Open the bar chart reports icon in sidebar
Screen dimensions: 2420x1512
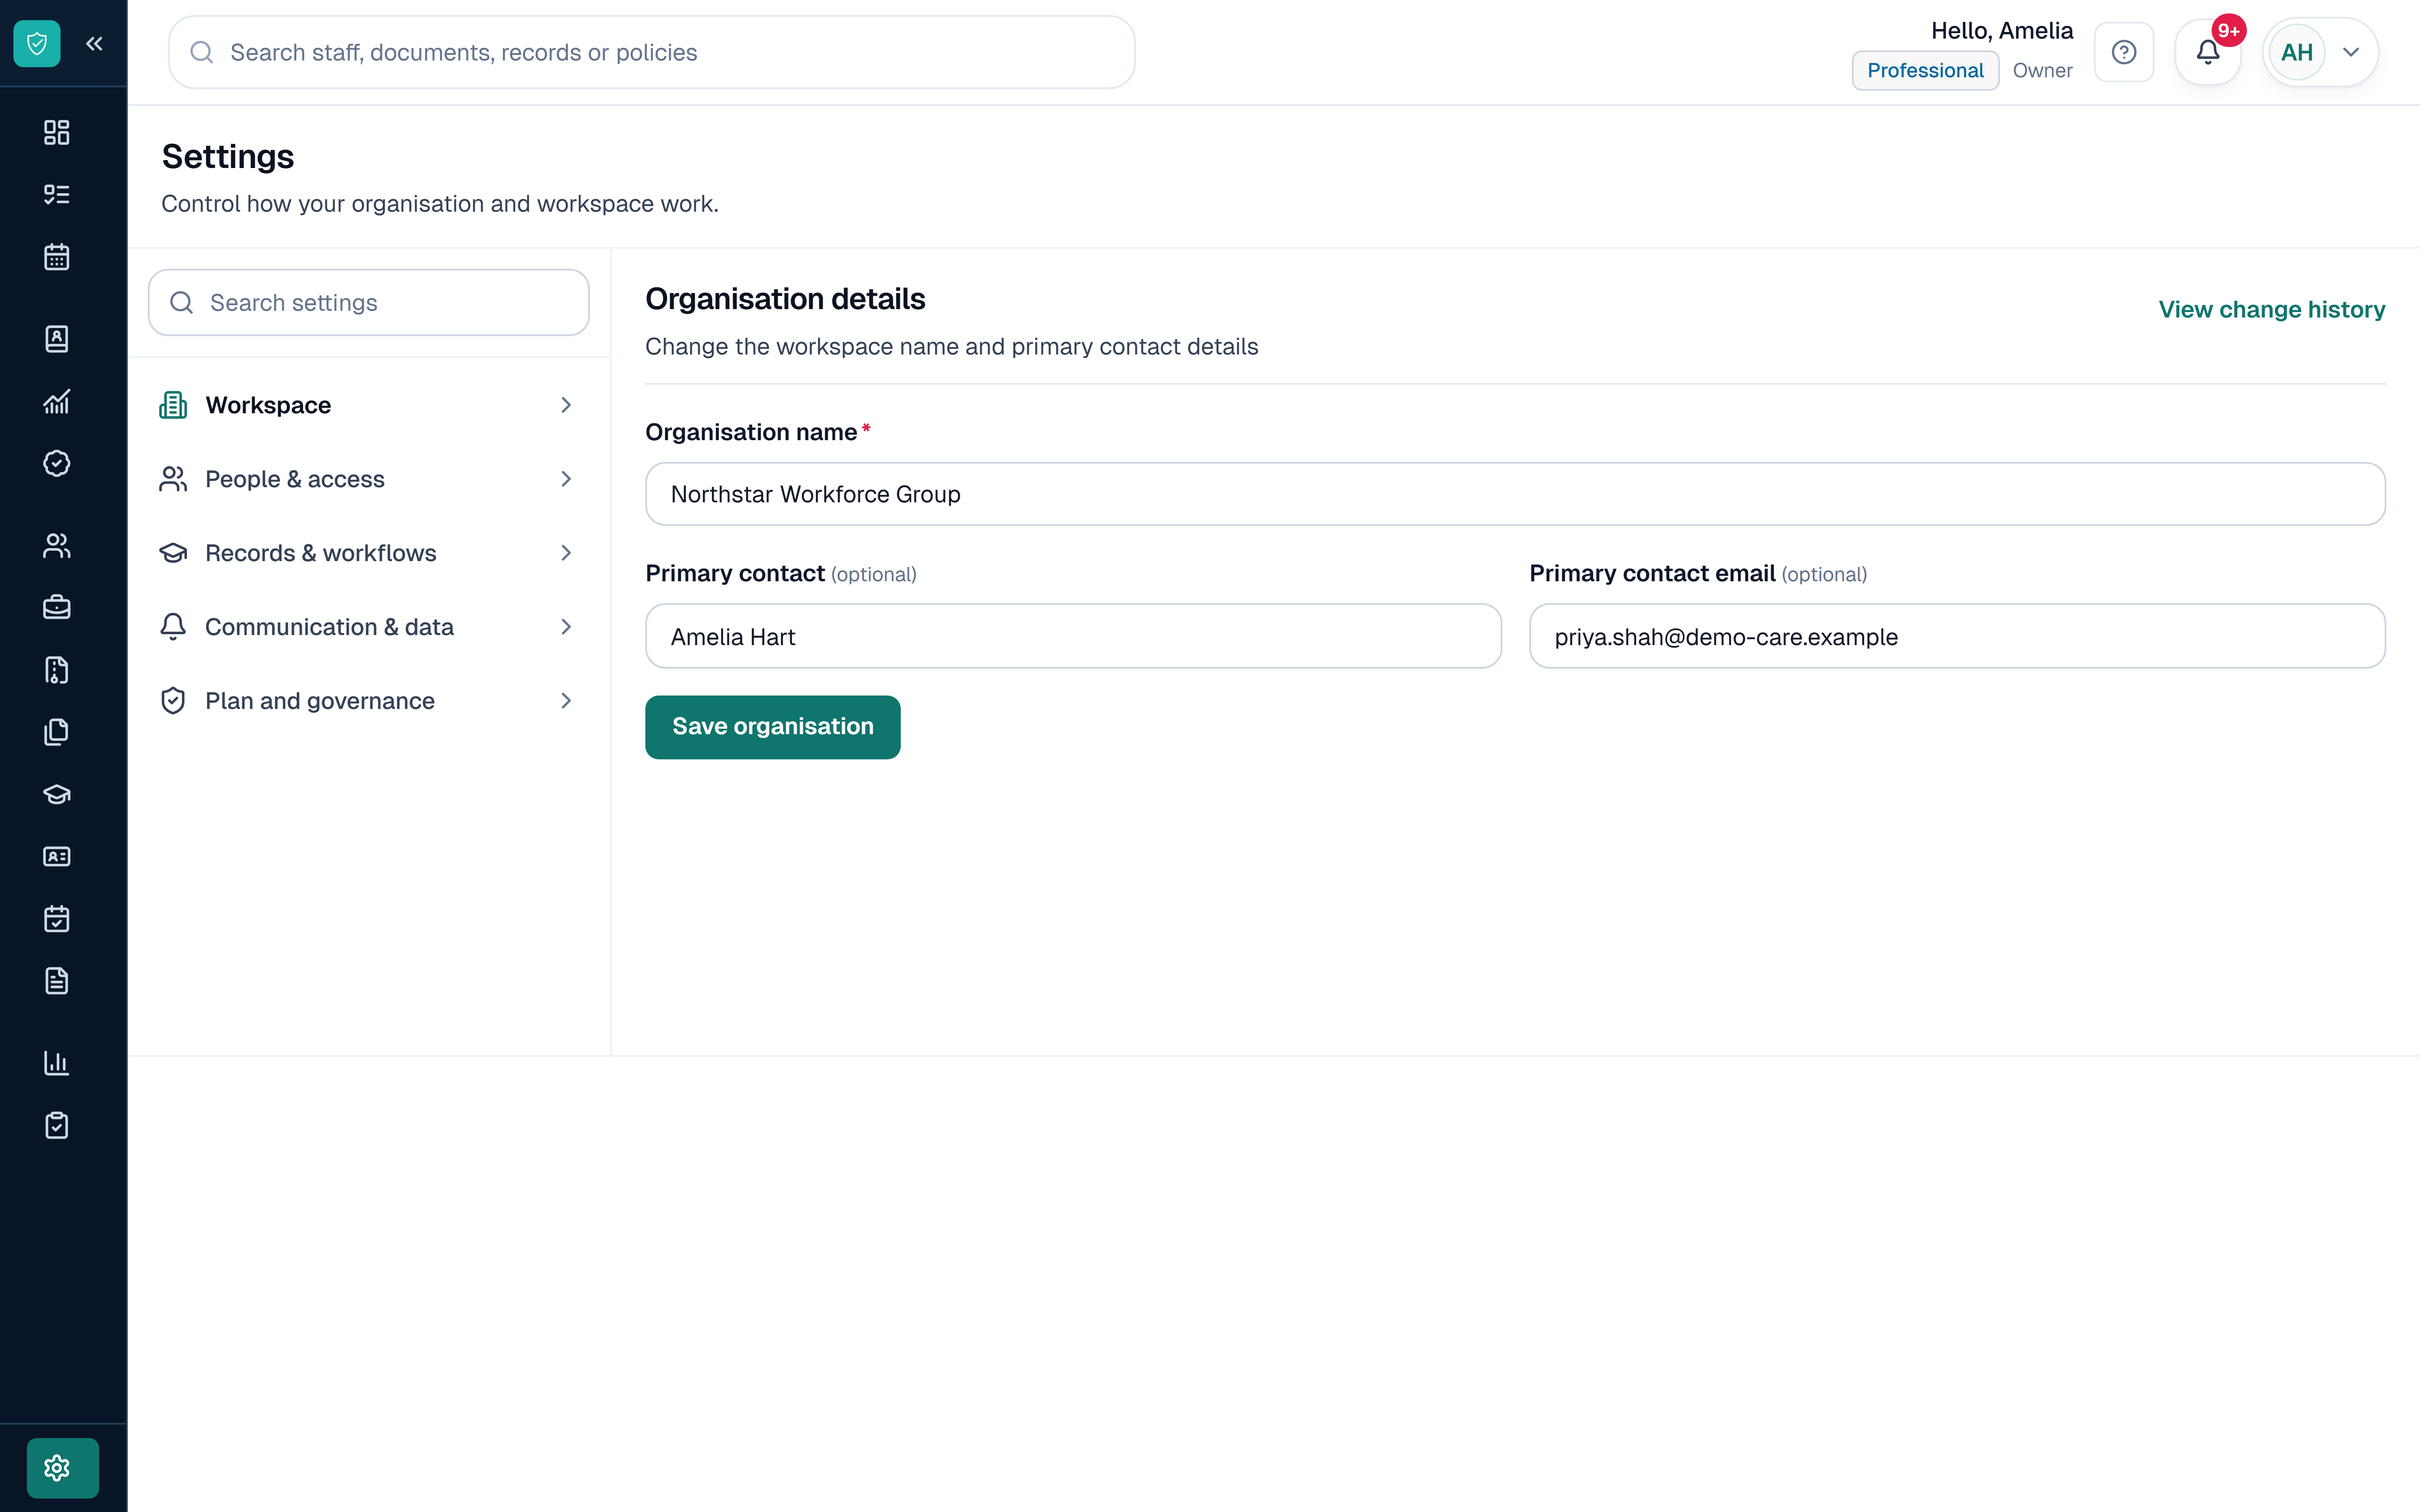pos(57,1063)
